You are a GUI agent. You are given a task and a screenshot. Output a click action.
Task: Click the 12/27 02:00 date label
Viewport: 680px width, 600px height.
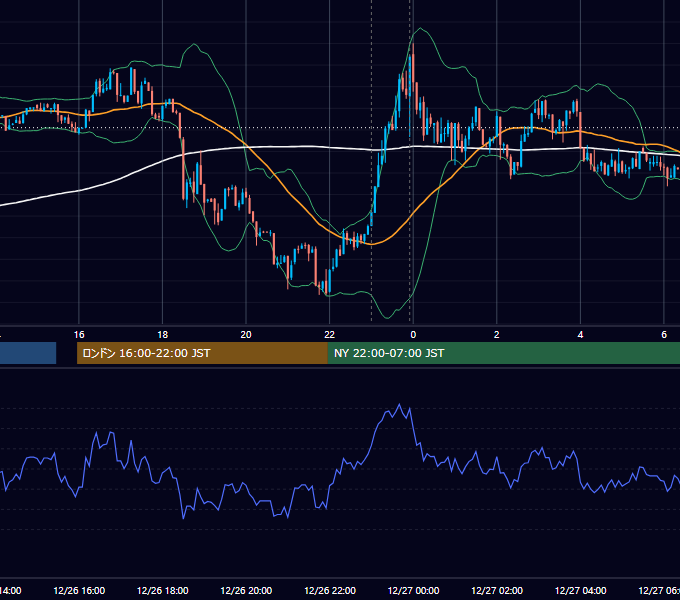pyautogui.click(x=497, y=590)
